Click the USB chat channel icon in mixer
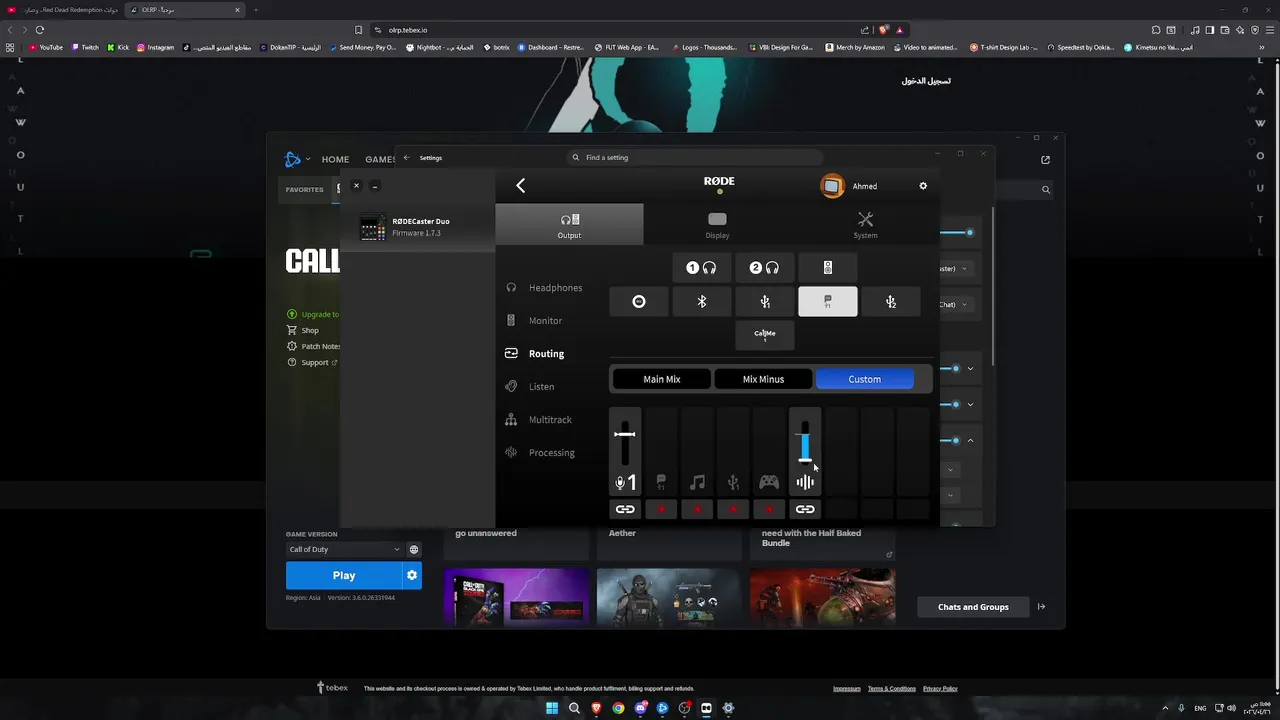Viewport: 1280px width, 720px height. [x=661, y=483]
